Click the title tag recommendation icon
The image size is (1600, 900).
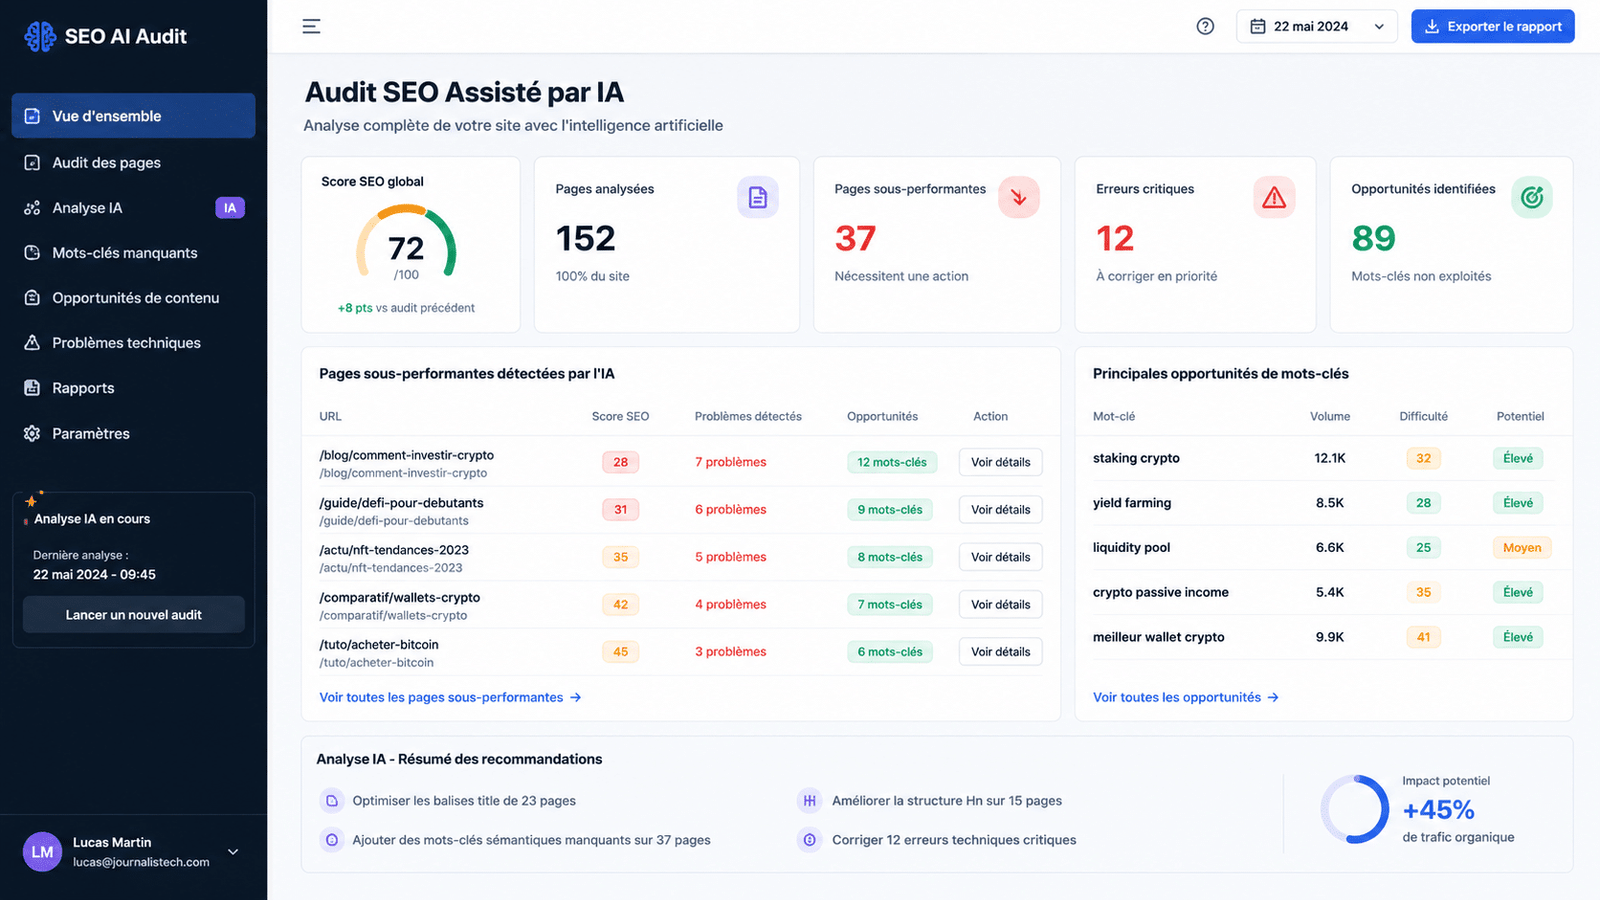[331, 801]
